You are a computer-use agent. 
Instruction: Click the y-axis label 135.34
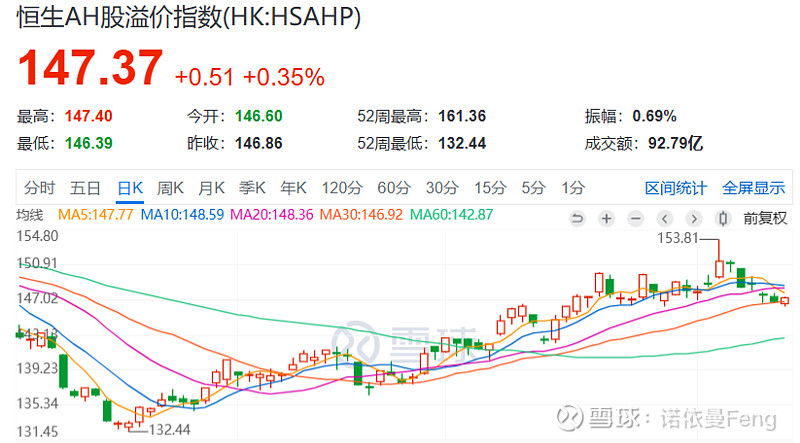tap(37, 404)
